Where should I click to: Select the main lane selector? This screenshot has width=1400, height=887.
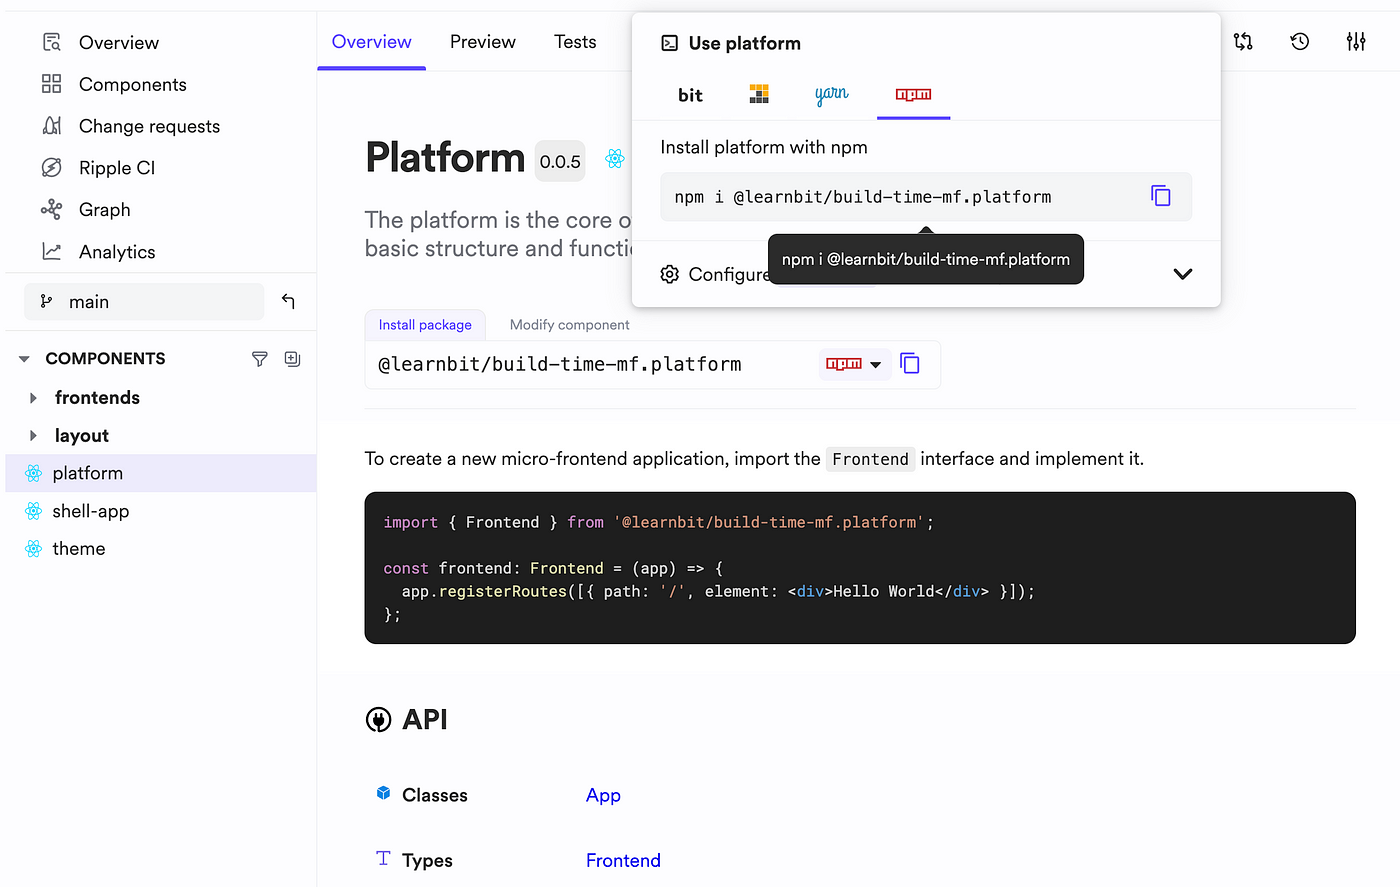coord(144,301)
